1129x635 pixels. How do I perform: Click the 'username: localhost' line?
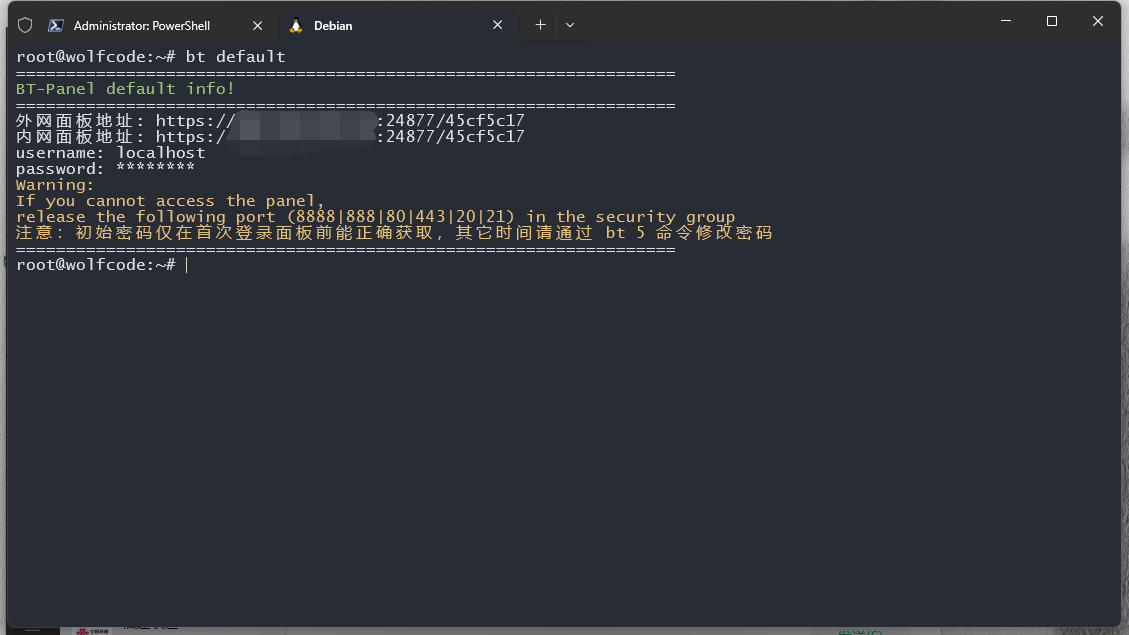point(111,153)
